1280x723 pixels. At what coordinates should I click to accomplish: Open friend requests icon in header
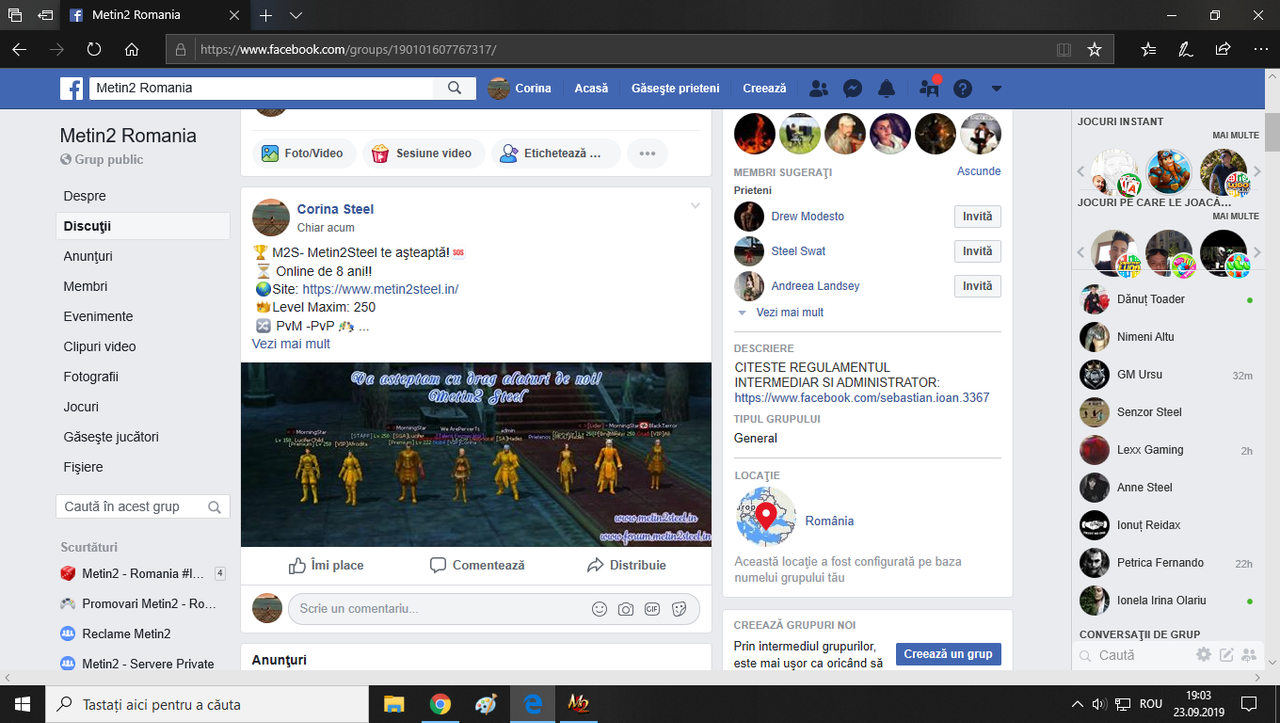pyautogui.click(x=819, y=89)
